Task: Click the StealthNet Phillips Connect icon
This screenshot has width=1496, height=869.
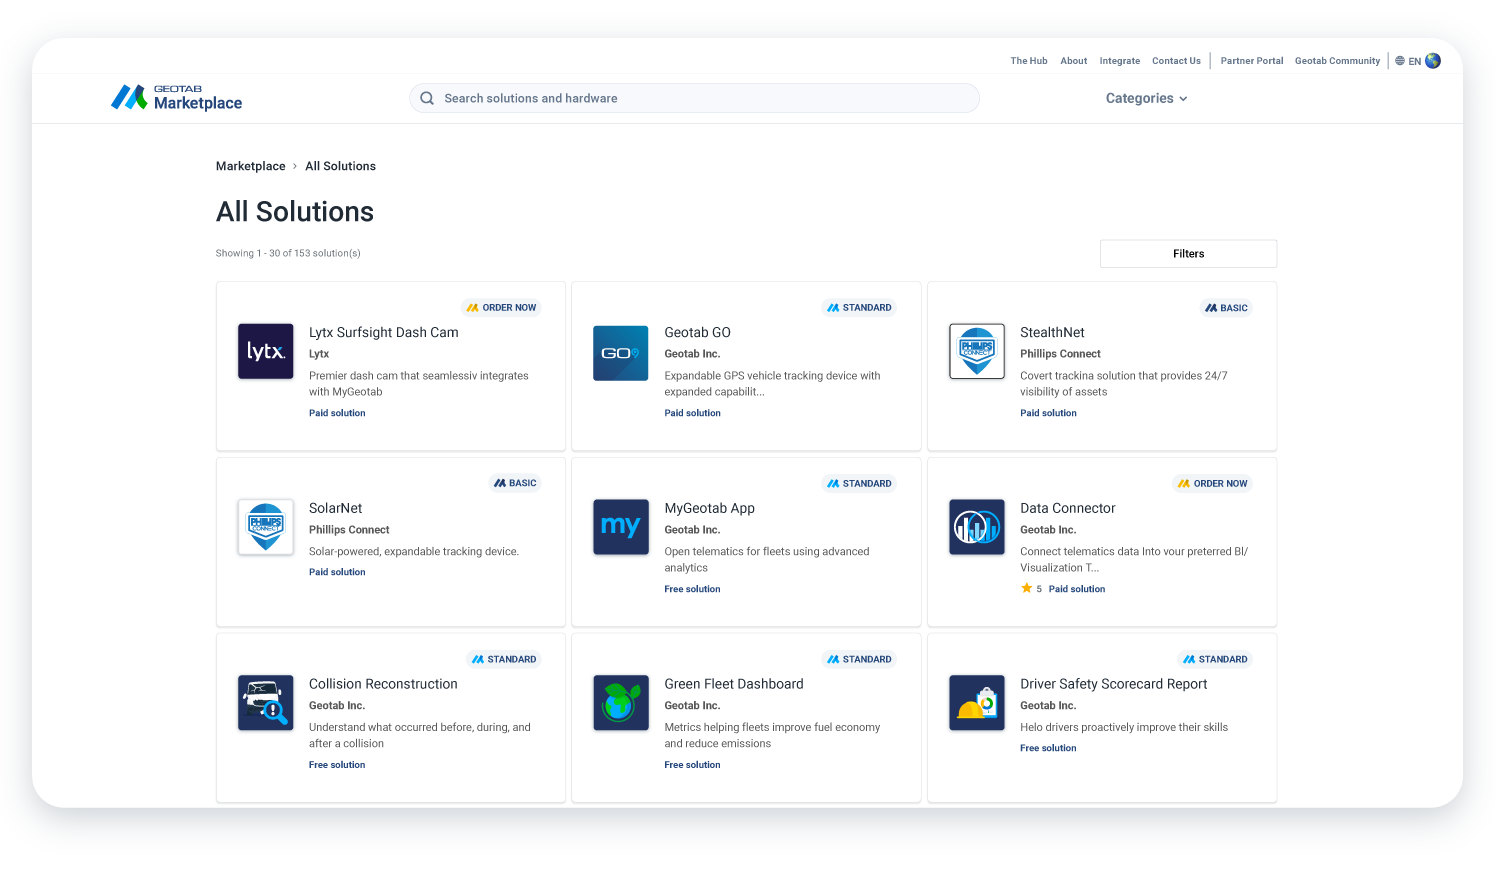Action: [x=976, y=351]
